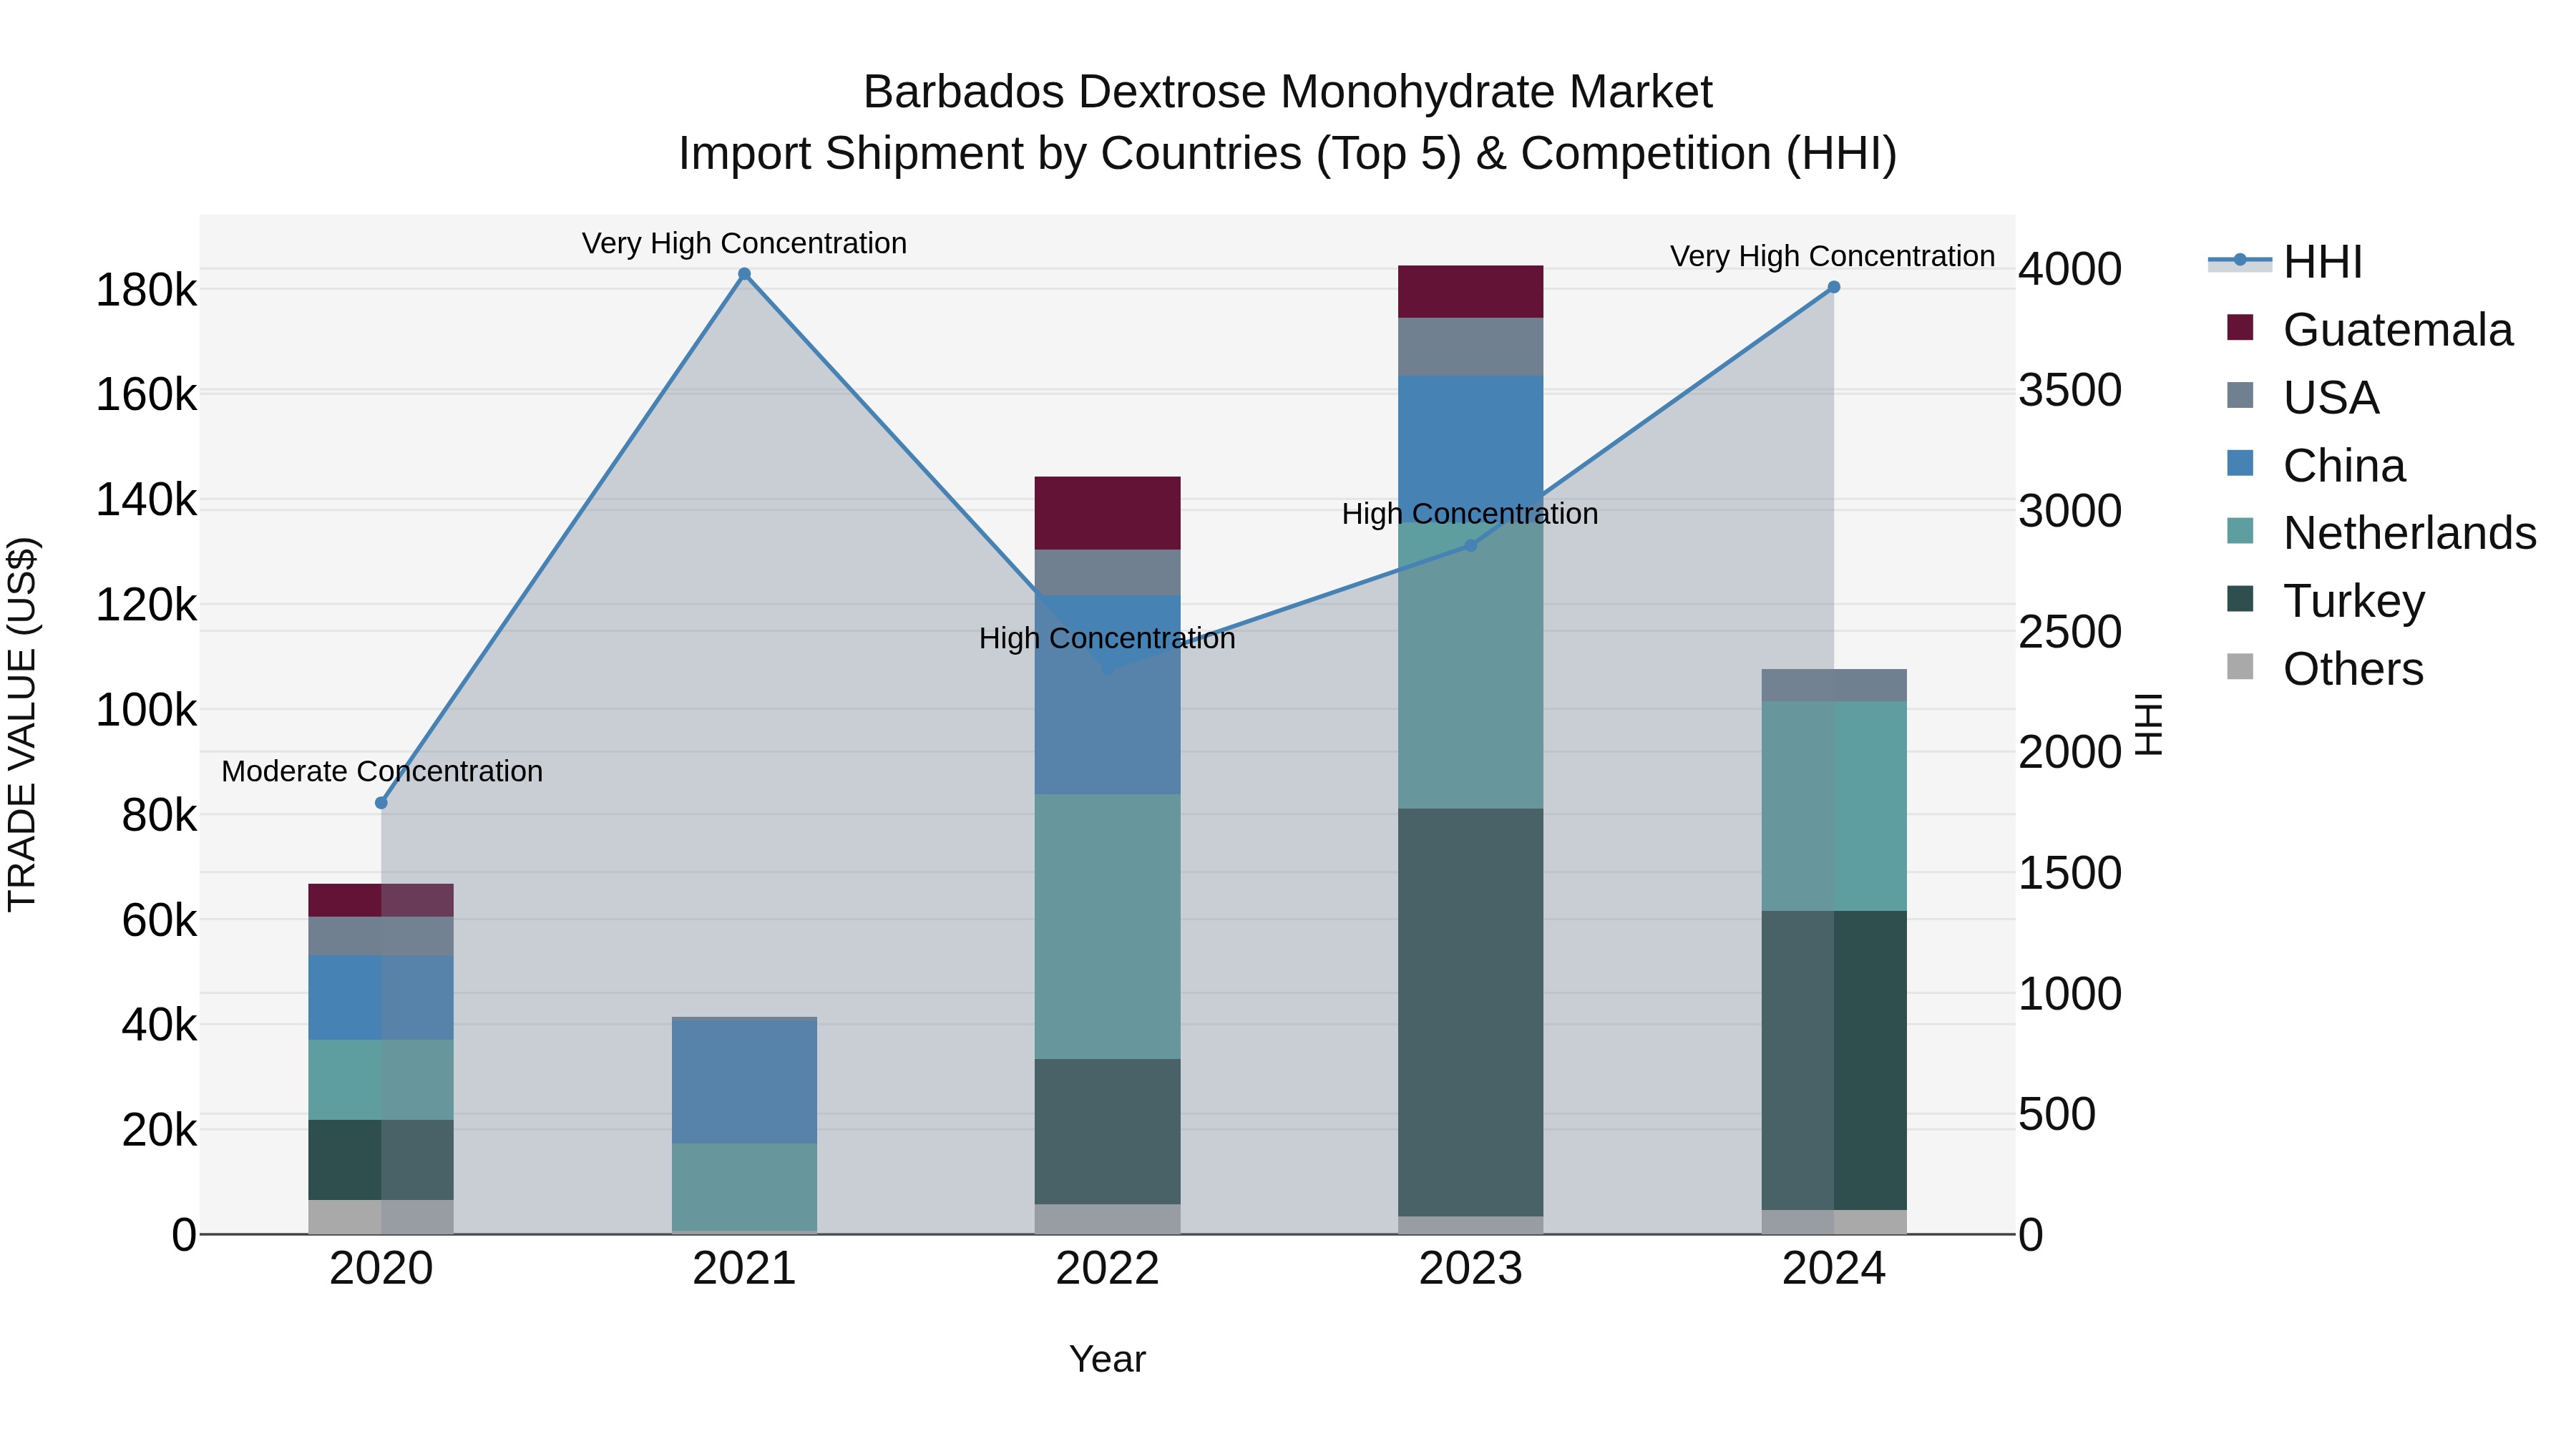Click the 2023 Turkey bar segment
2576x1449 pixels.
tap(1470, 1012)
